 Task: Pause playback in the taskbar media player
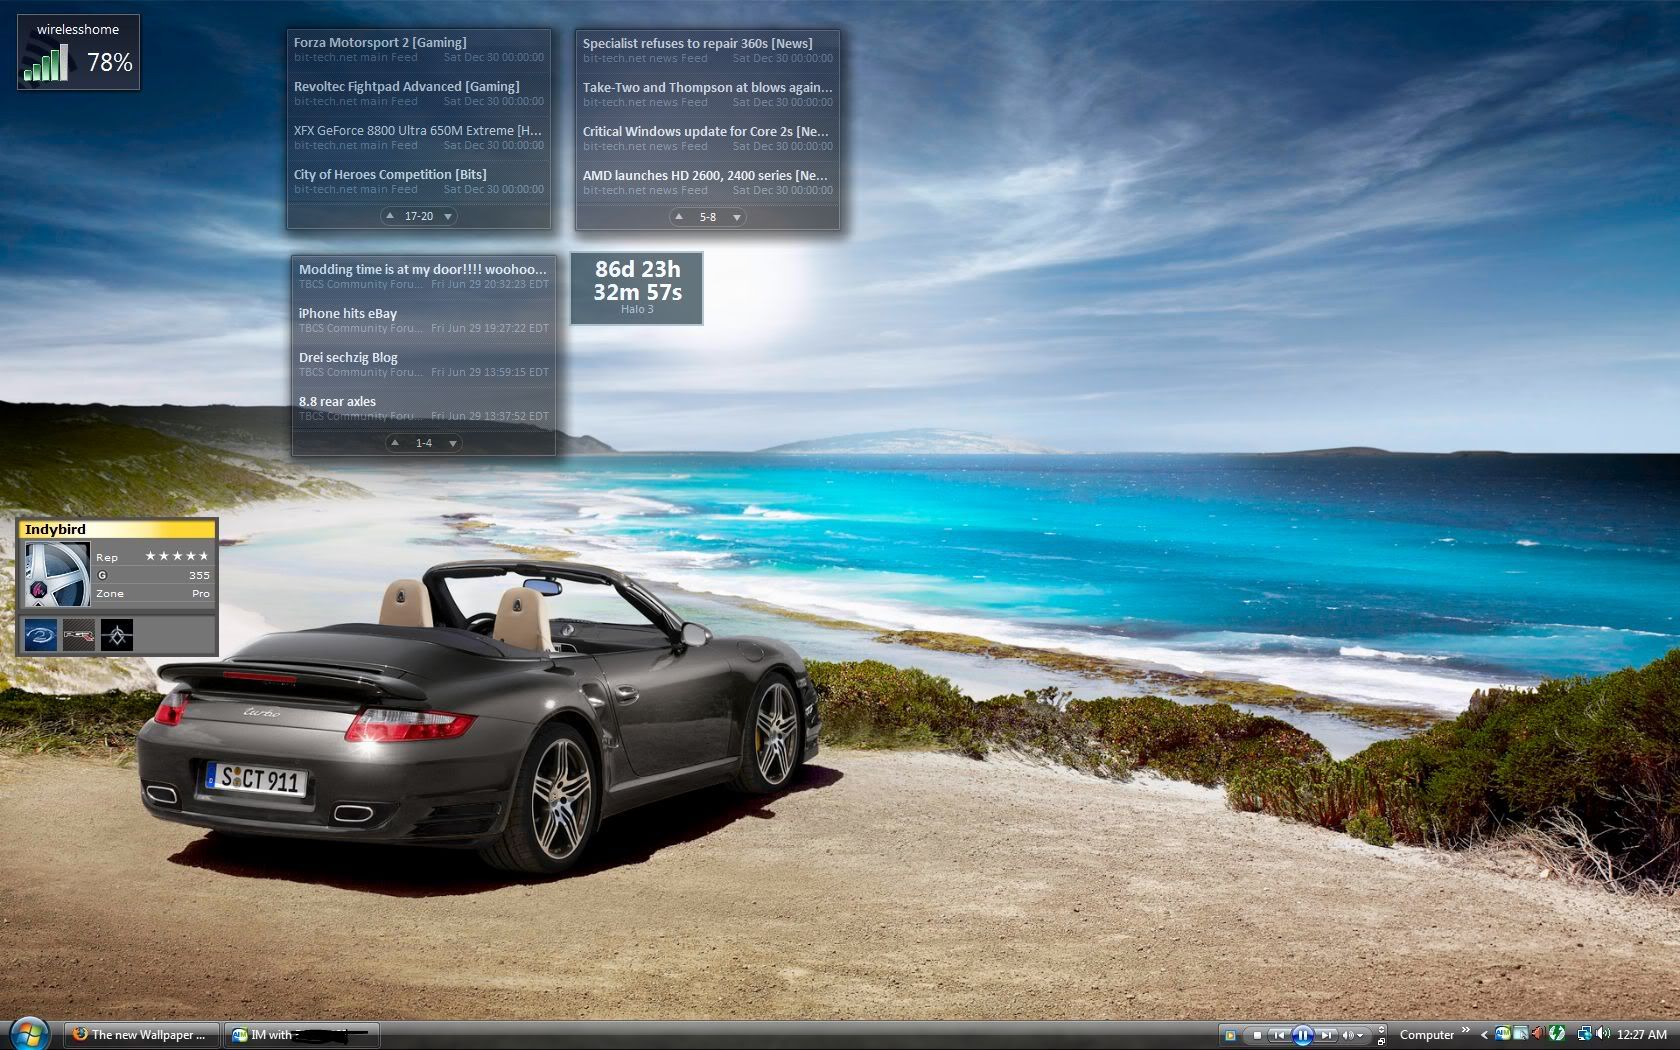pos(1303,1035)
